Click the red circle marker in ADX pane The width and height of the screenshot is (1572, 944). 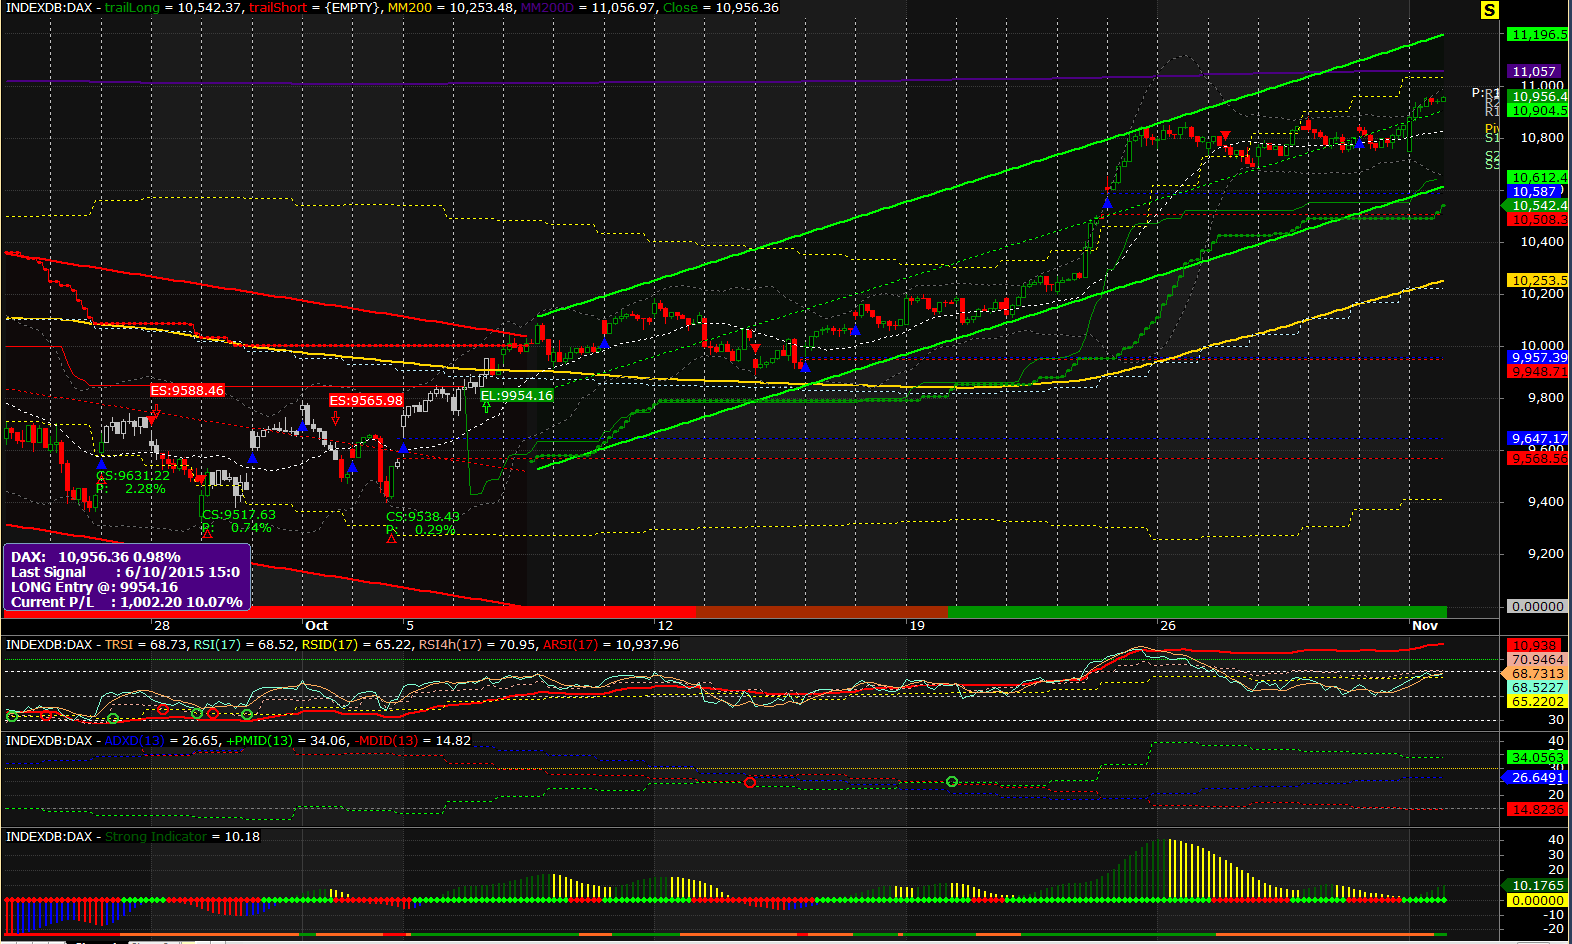750,782
